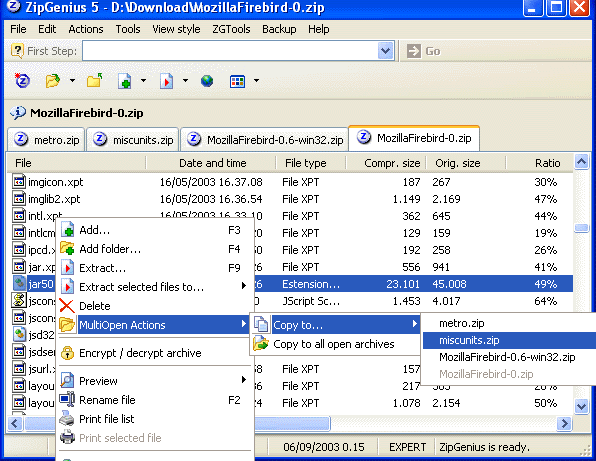Copy to miscunits.zip in the submenu
This screenshot has height=461, width=596.
(x=509, y=340)
